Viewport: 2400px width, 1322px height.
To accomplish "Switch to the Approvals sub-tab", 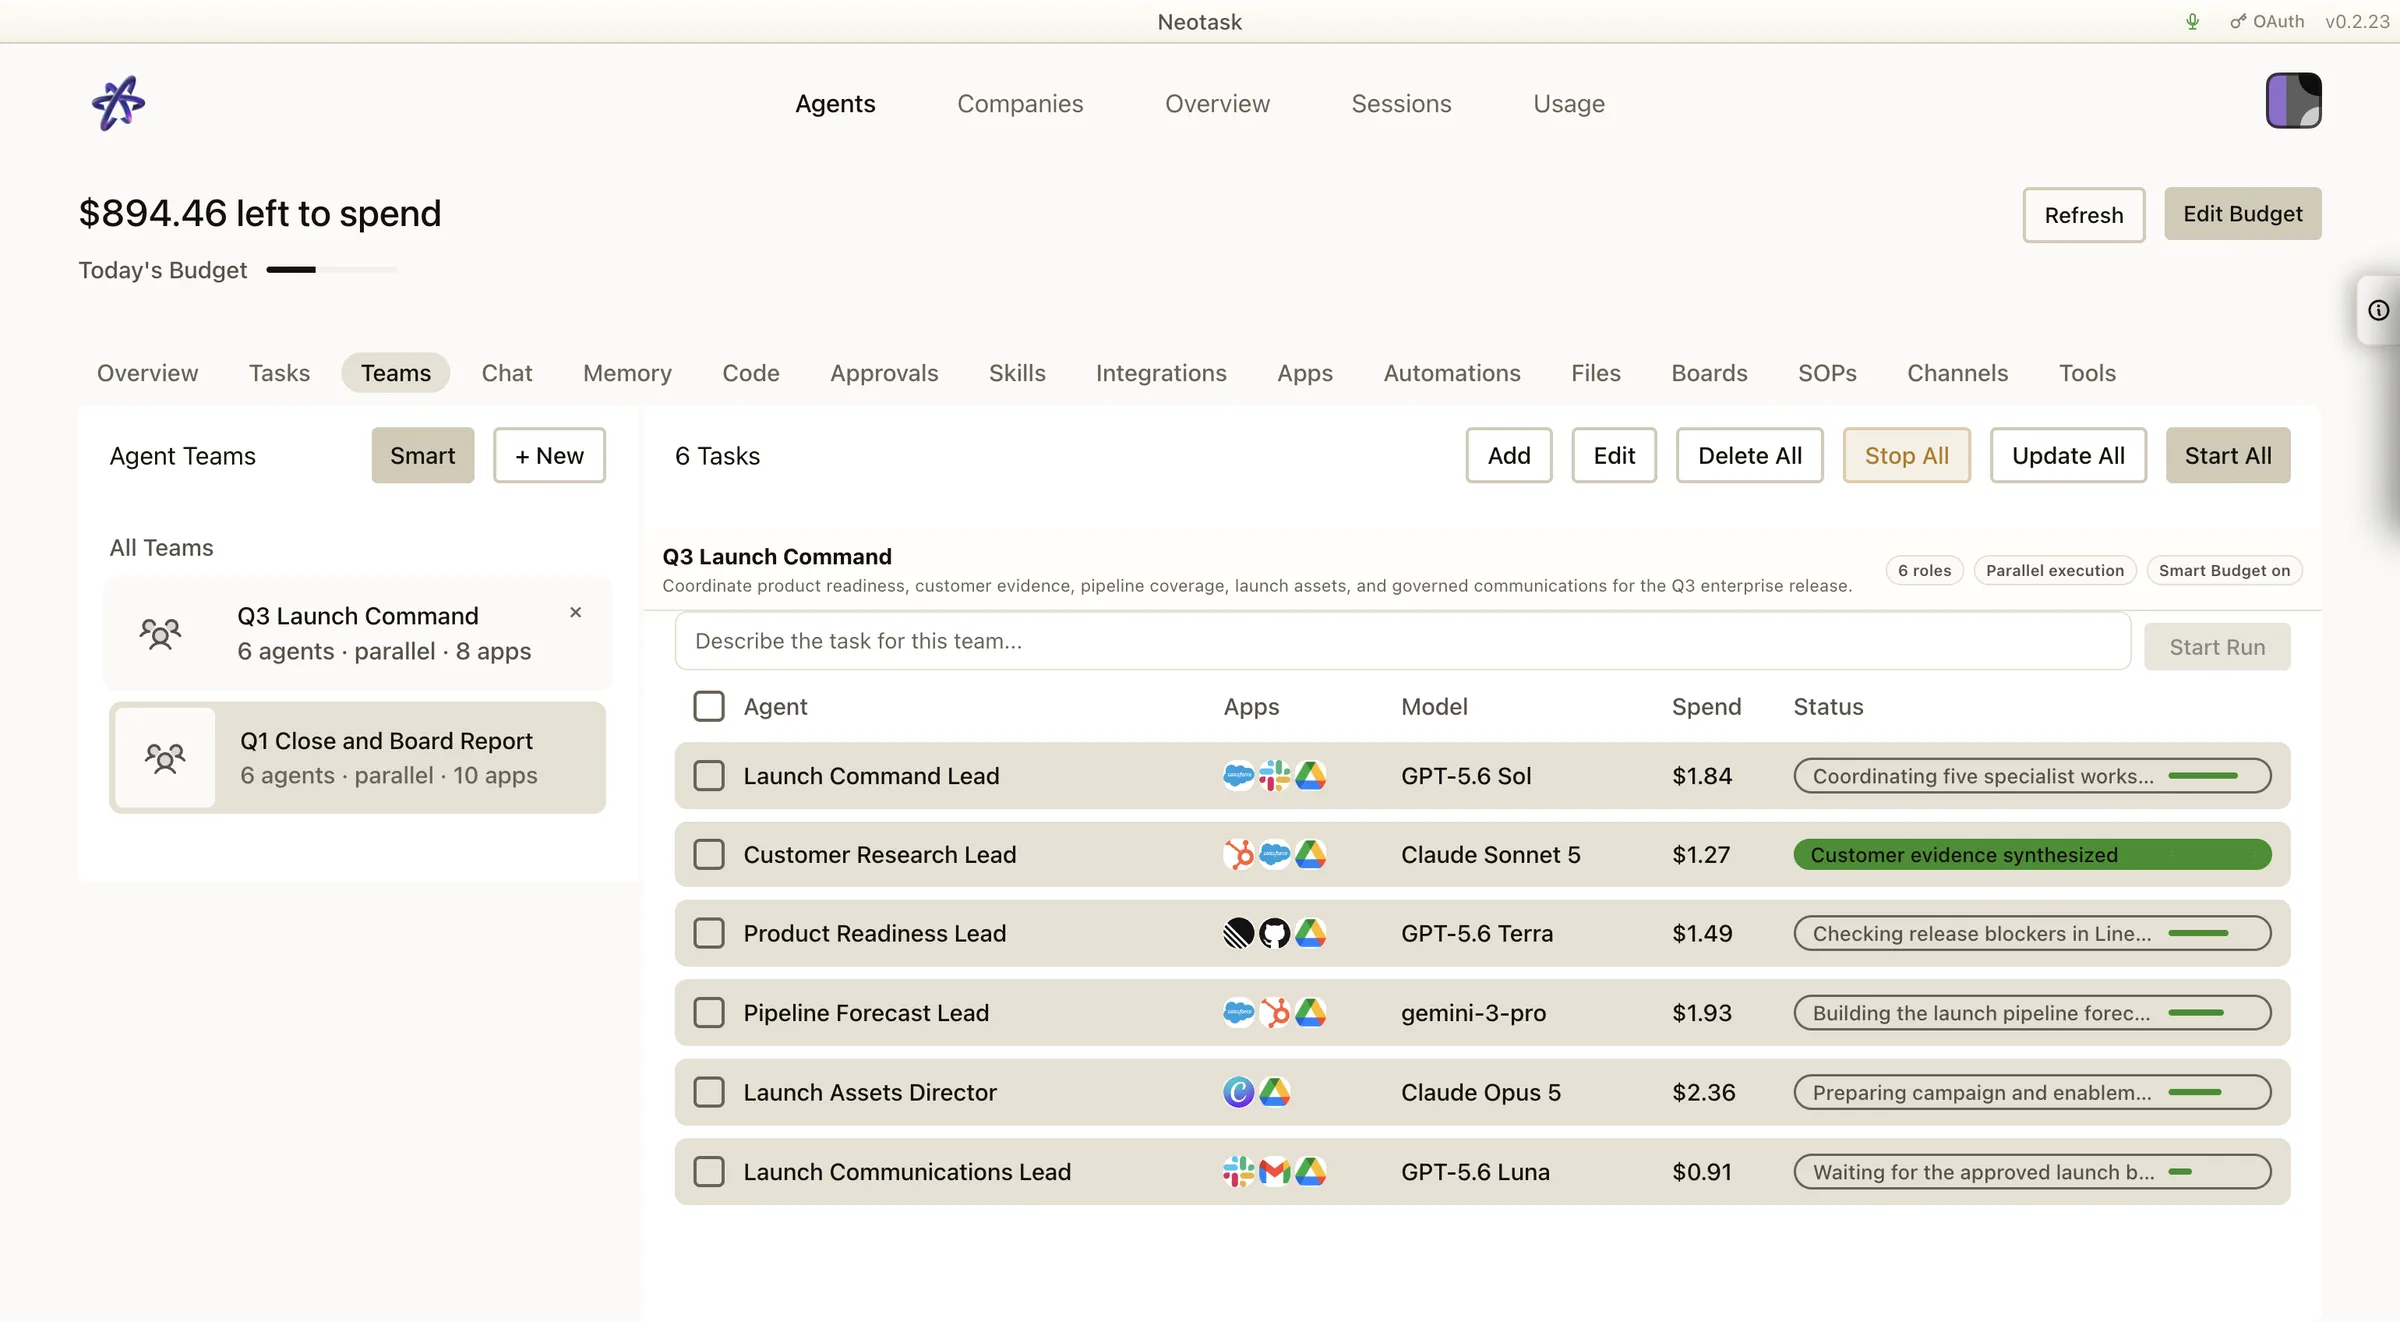I will click(884, 373).
